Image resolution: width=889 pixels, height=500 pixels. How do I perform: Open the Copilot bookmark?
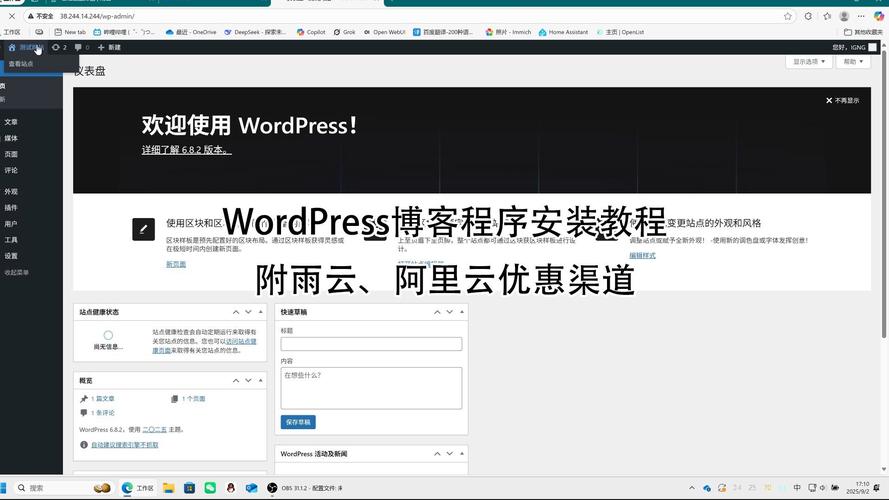coord(311,32)
